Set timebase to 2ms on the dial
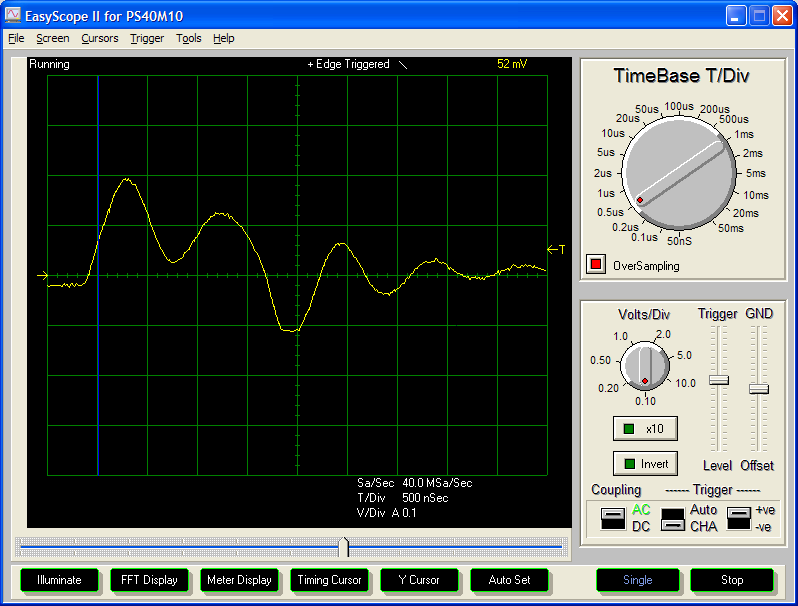 click(752, 153)
